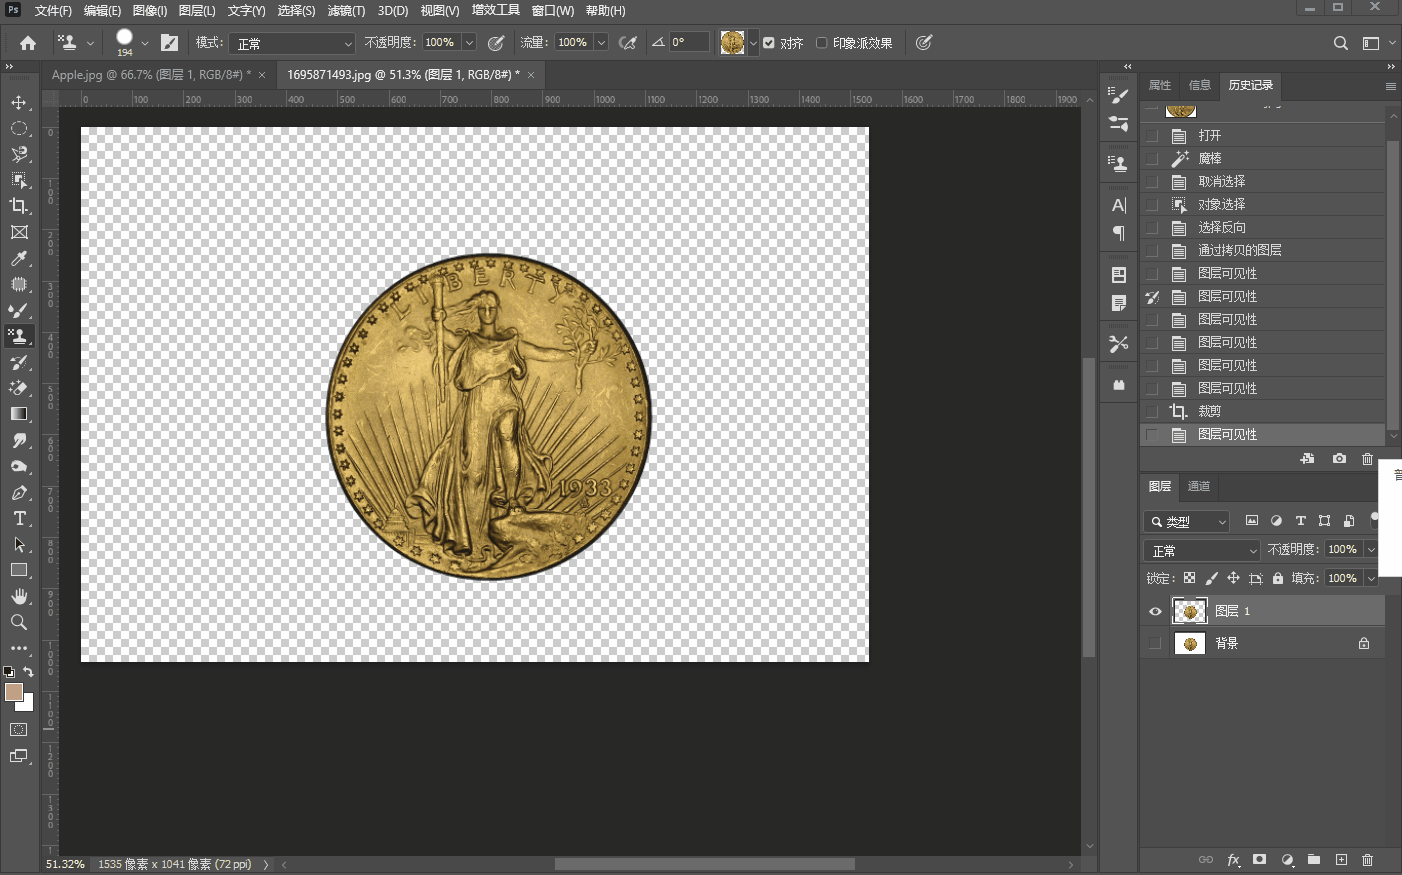Image resolution: width=1402 pixels, height=875 pixels.
Task: Delete the current layer
Action: point(1367,860)
